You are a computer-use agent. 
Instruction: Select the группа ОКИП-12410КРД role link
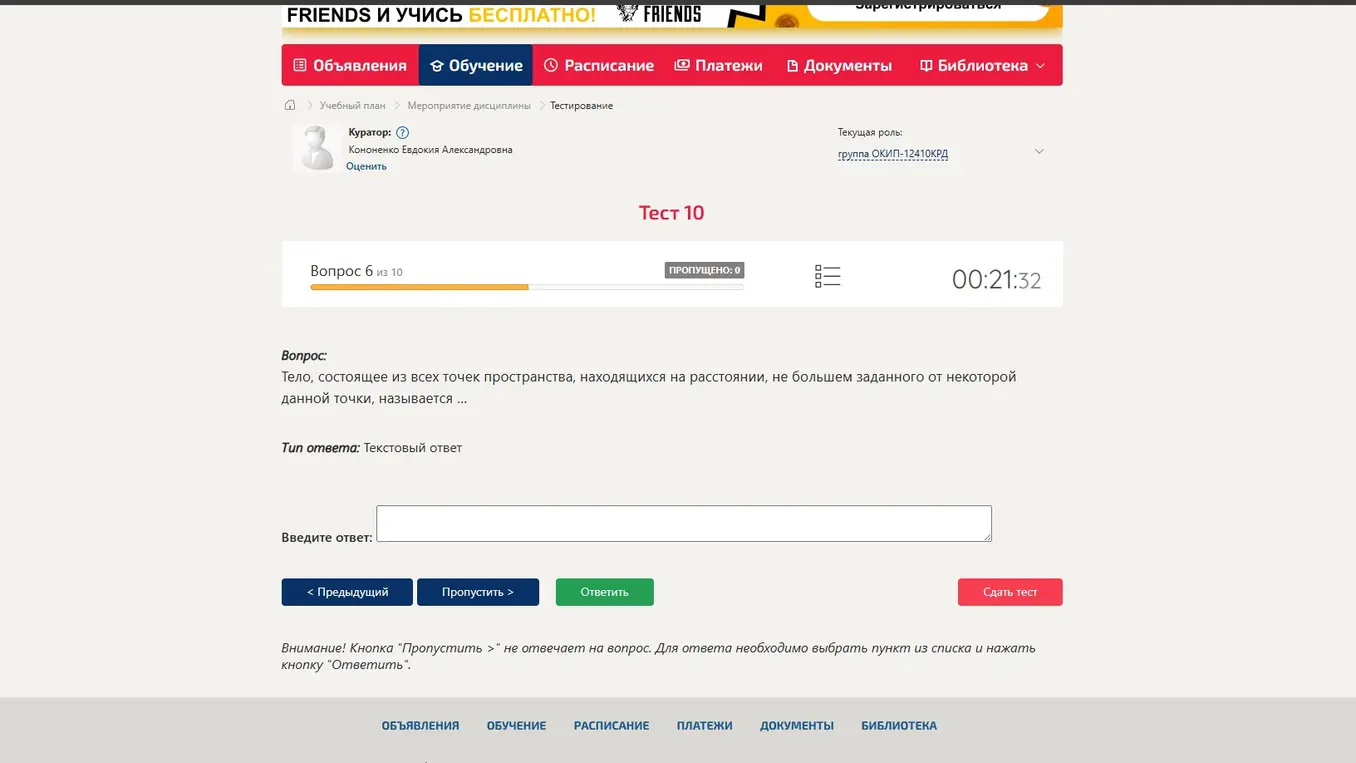coord(893,154)
